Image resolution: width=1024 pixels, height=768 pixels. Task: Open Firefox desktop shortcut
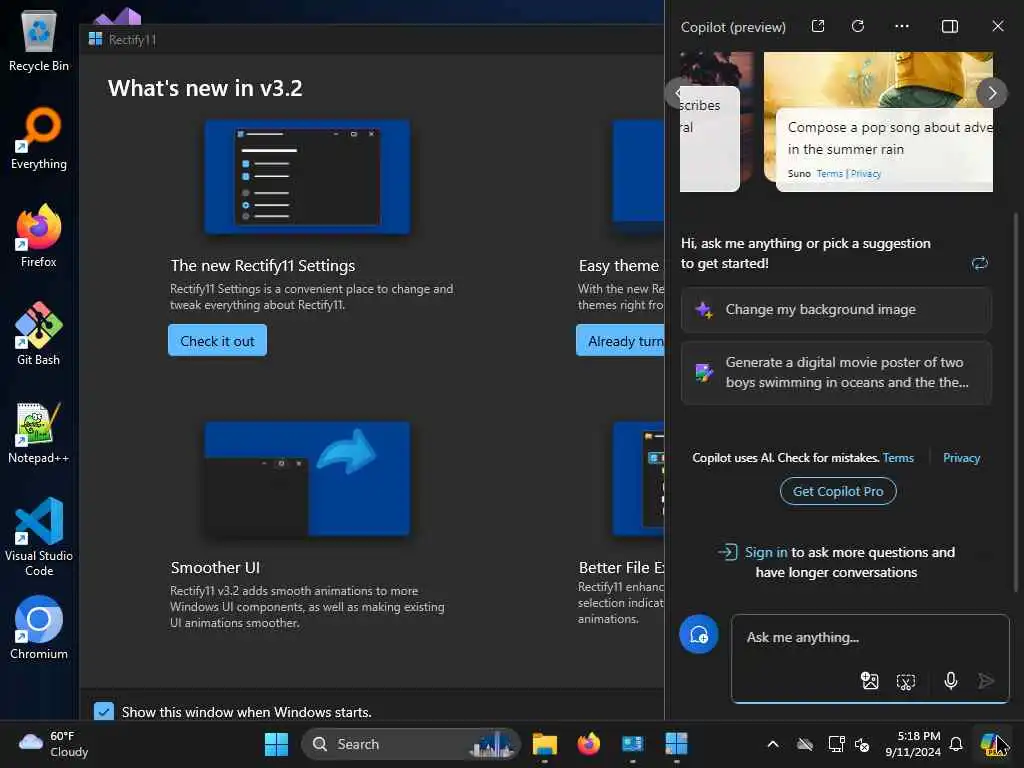pyautogui.click(x=39, y=236)
